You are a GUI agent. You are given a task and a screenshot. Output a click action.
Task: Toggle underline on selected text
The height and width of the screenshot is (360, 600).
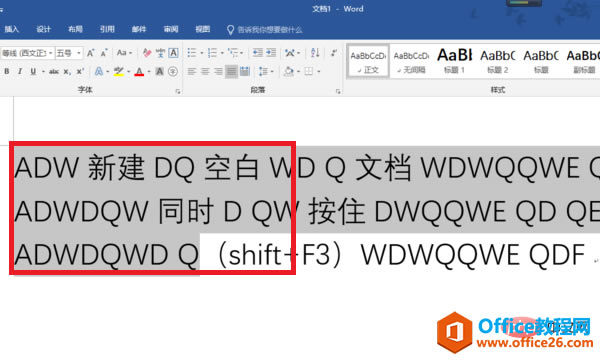[33, 72]
